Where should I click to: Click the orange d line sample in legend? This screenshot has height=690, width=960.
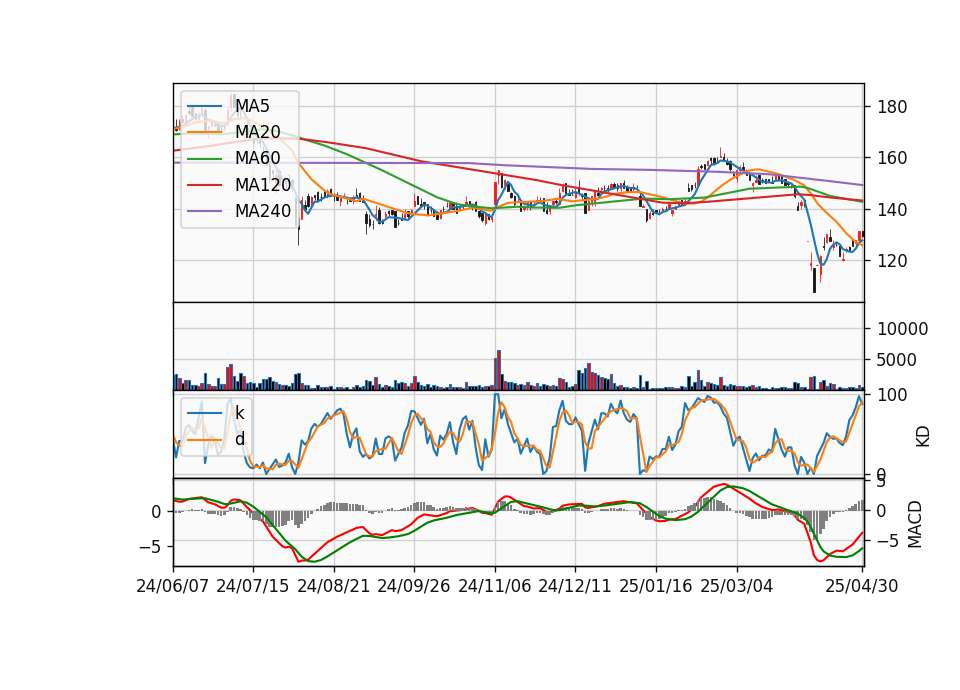pos(204,440)
